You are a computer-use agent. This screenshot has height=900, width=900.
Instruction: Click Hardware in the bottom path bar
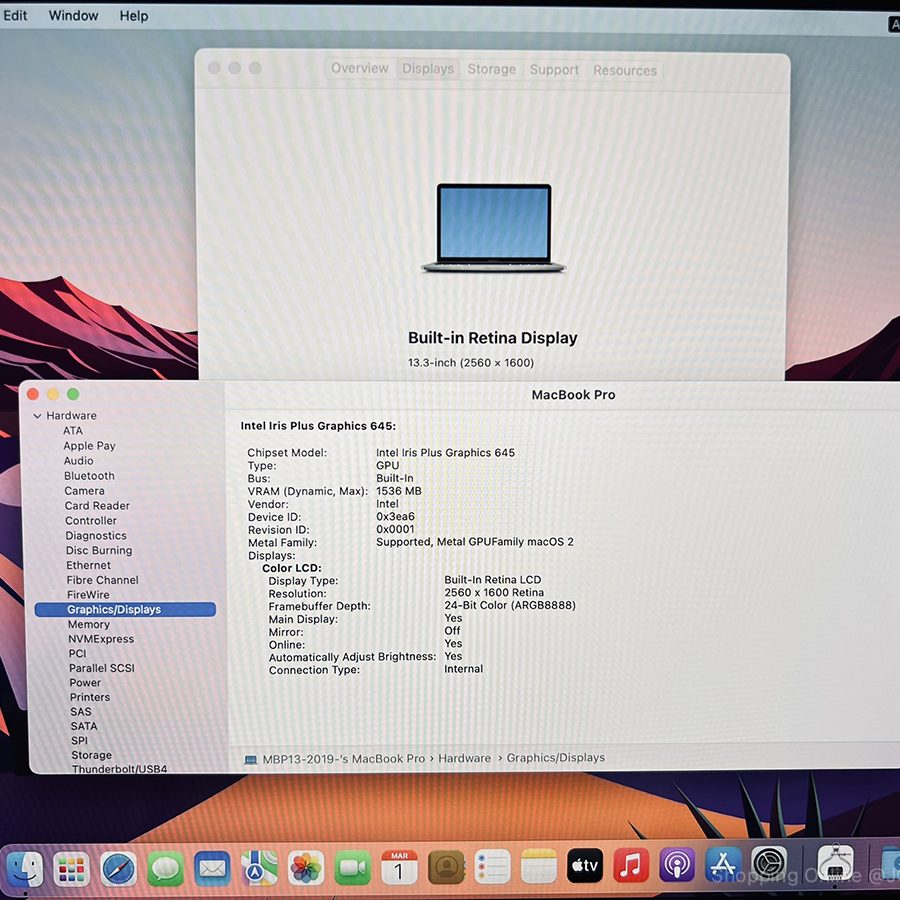464,758
